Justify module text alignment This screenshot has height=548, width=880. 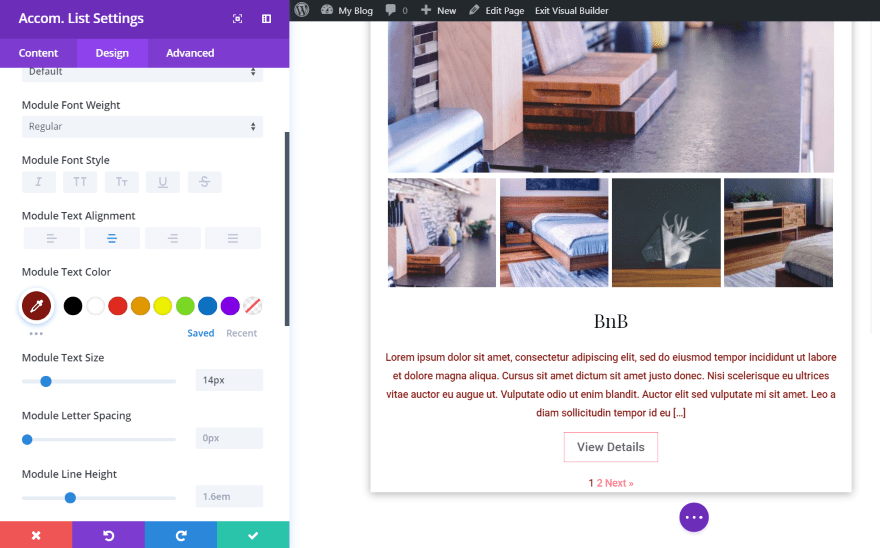click(233, 238)
